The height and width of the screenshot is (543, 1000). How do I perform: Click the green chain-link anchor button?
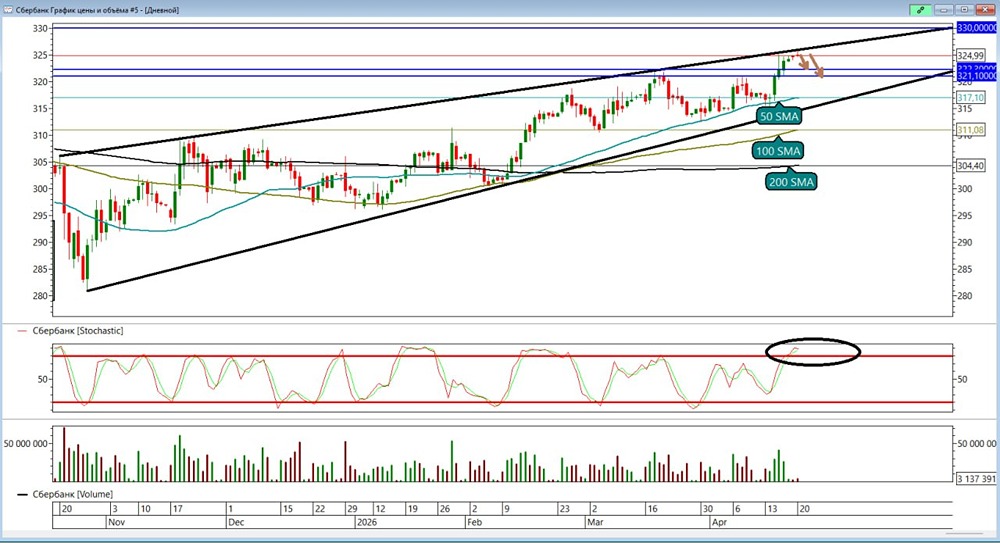click(921, 10)
